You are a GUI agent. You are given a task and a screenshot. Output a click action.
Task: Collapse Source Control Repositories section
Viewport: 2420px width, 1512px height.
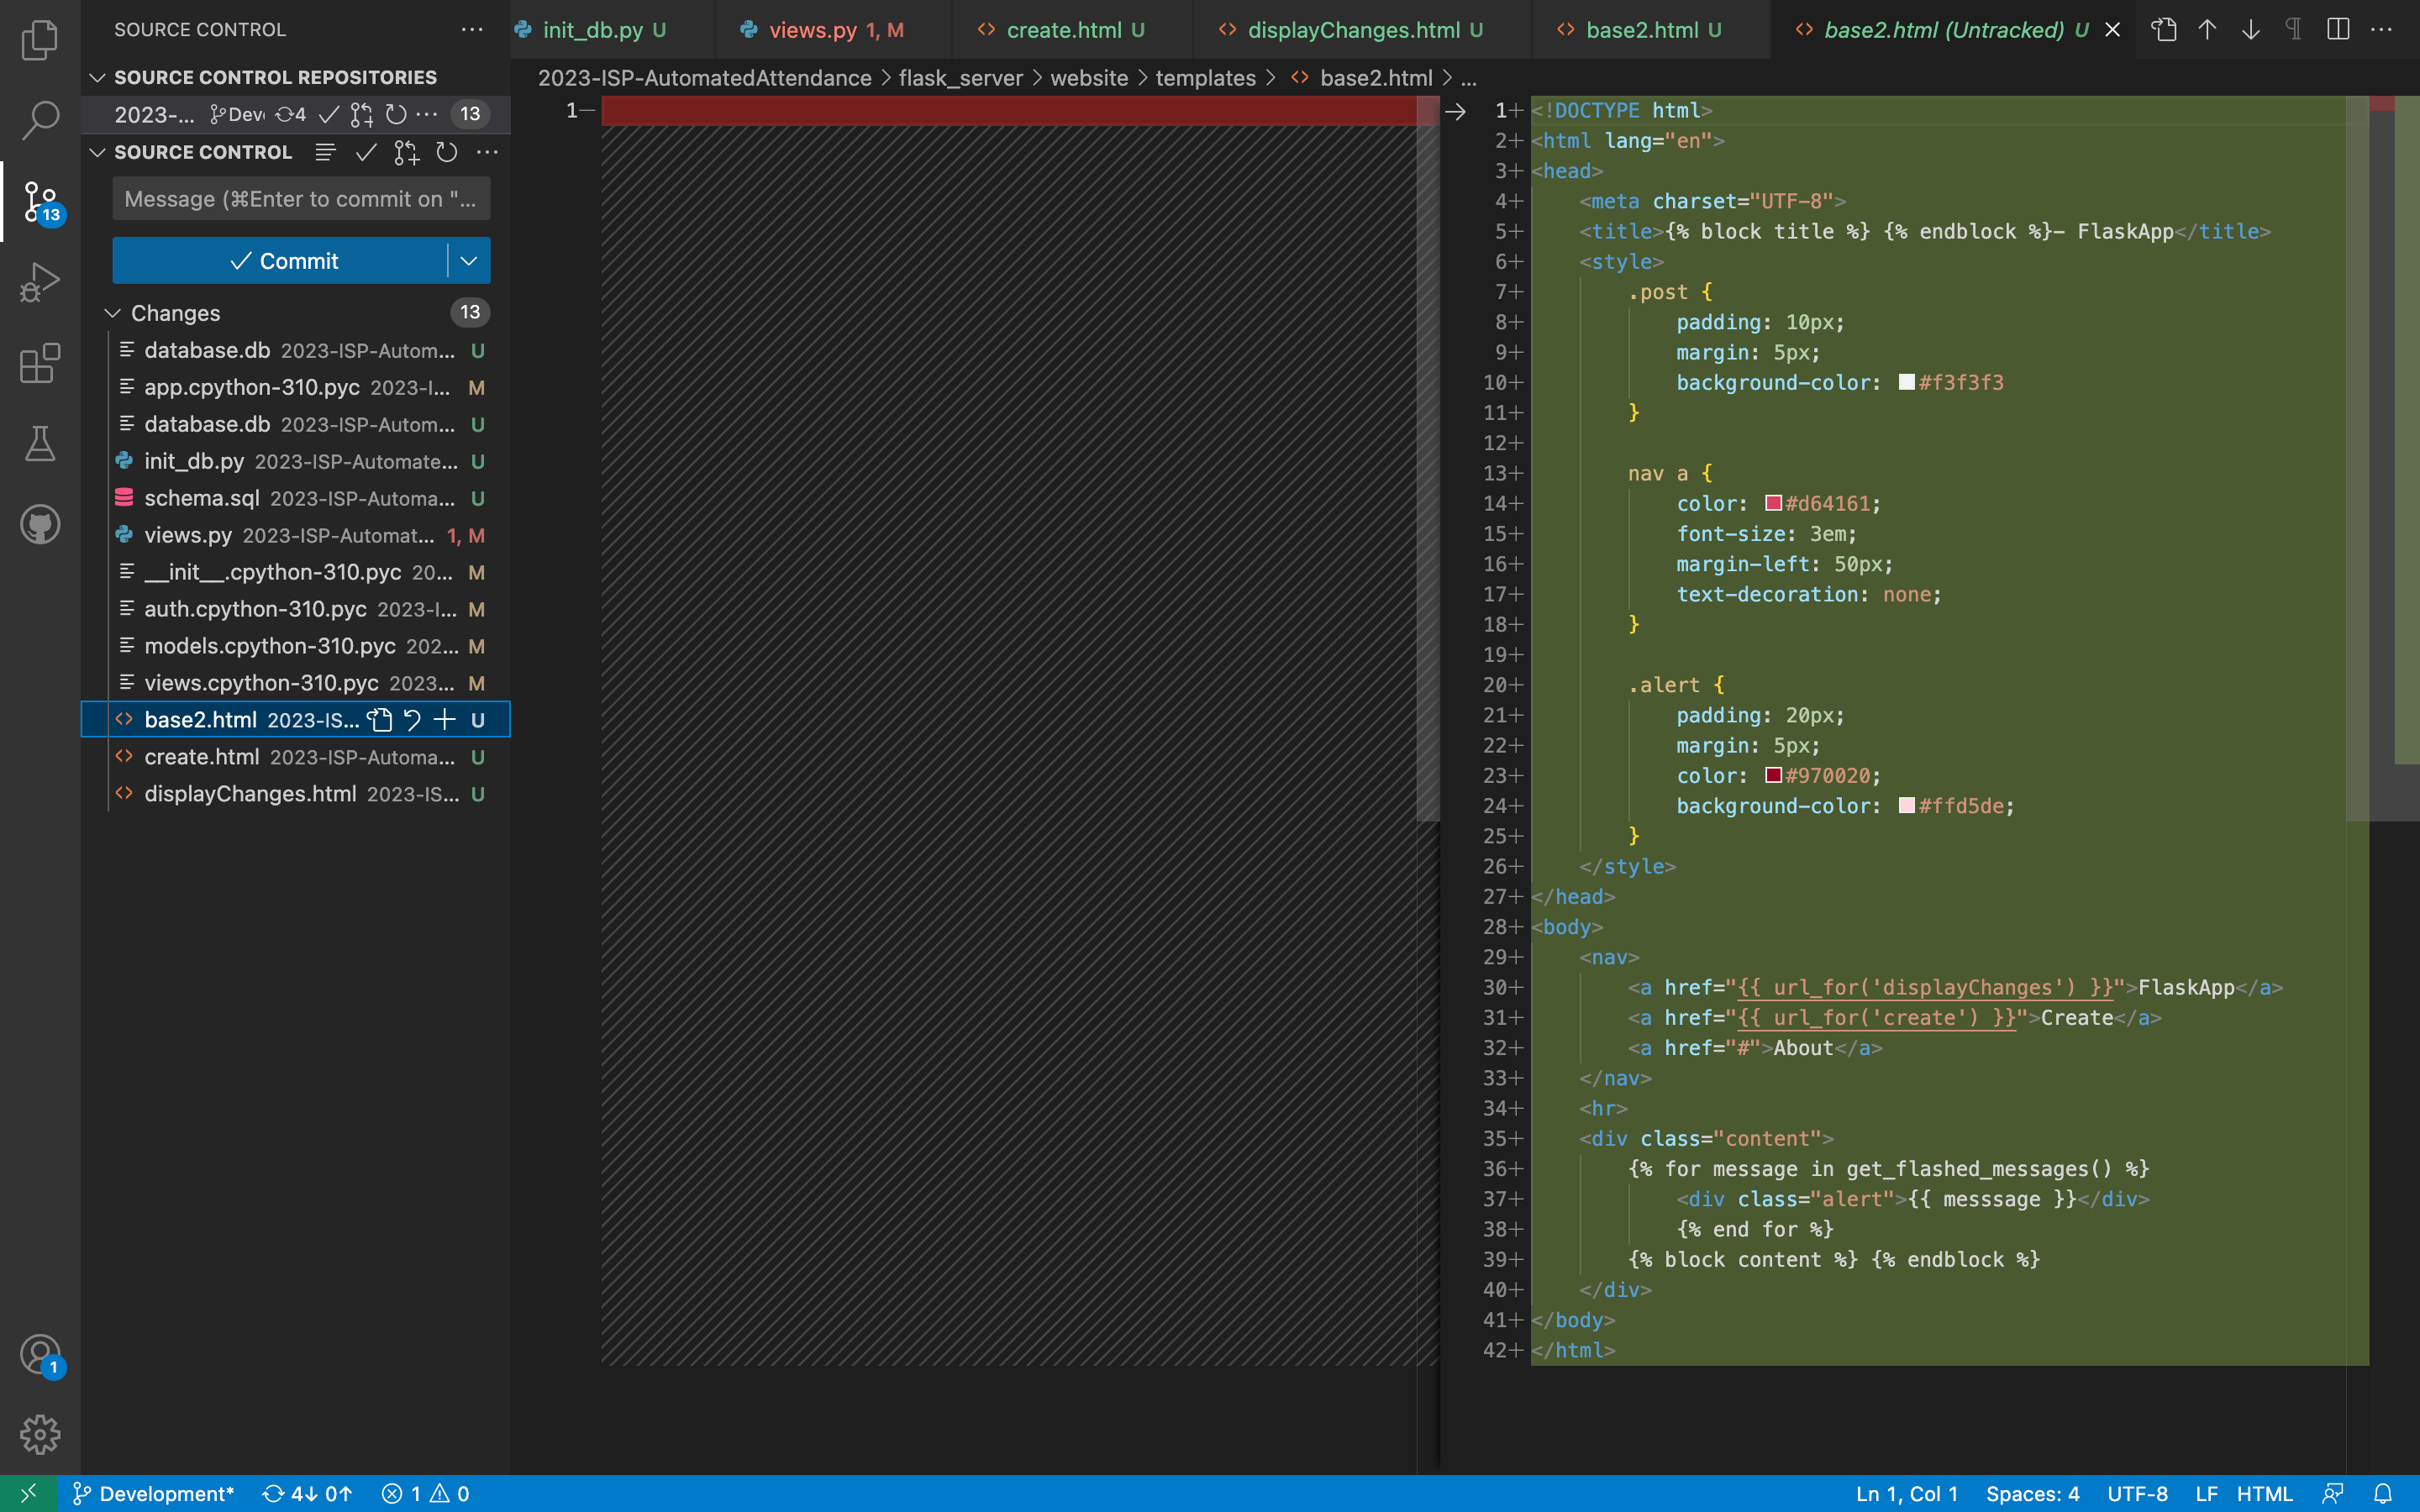tap(98, 77)
